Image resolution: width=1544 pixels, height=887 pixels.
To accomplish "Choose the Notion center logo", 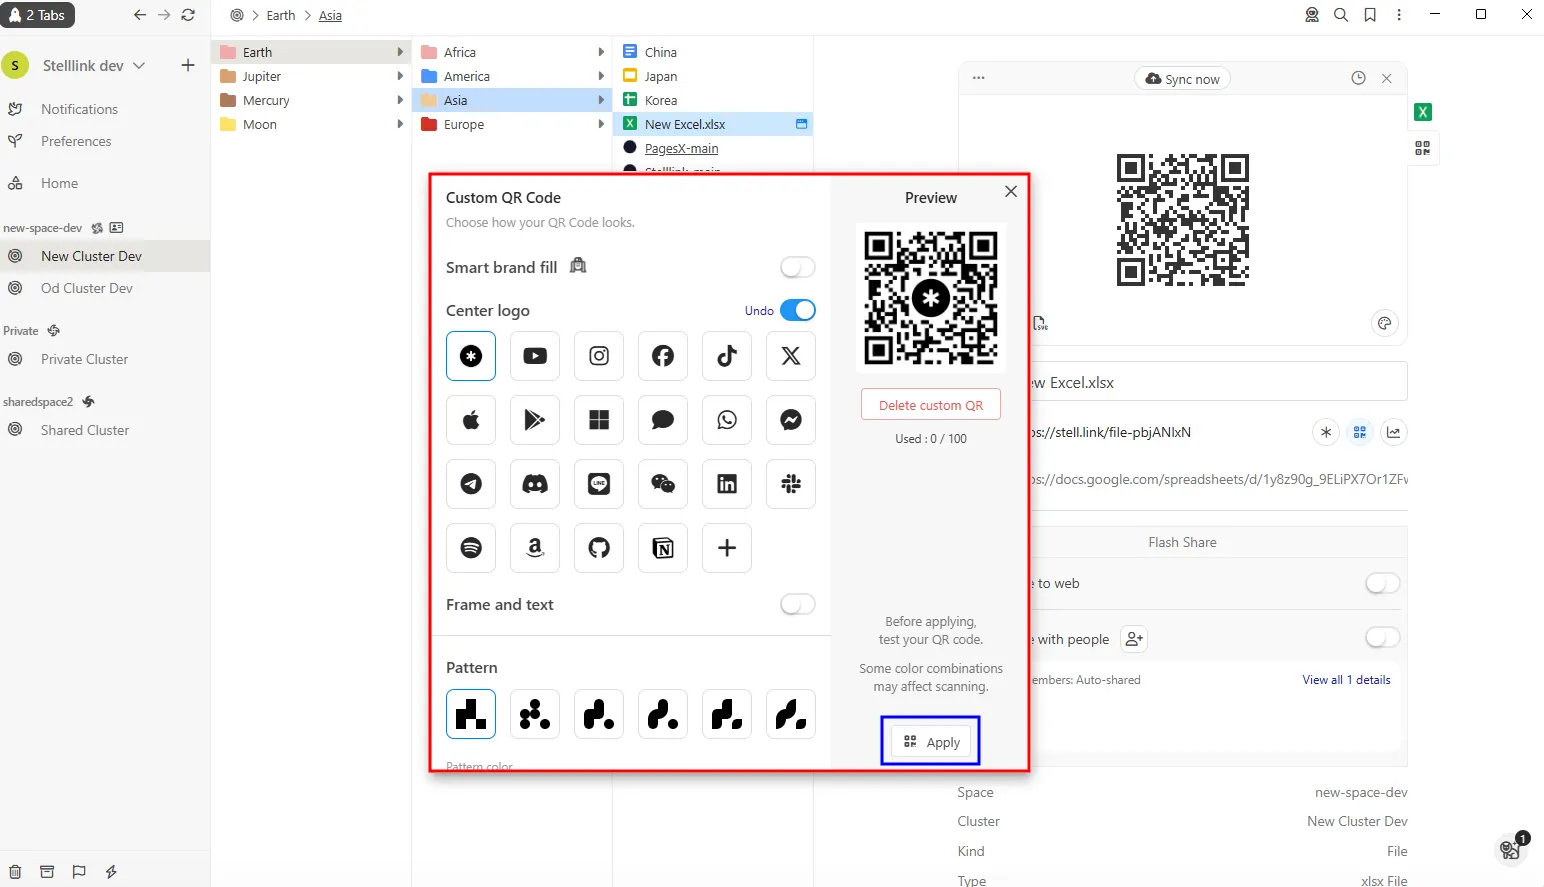I will [662, 548].
